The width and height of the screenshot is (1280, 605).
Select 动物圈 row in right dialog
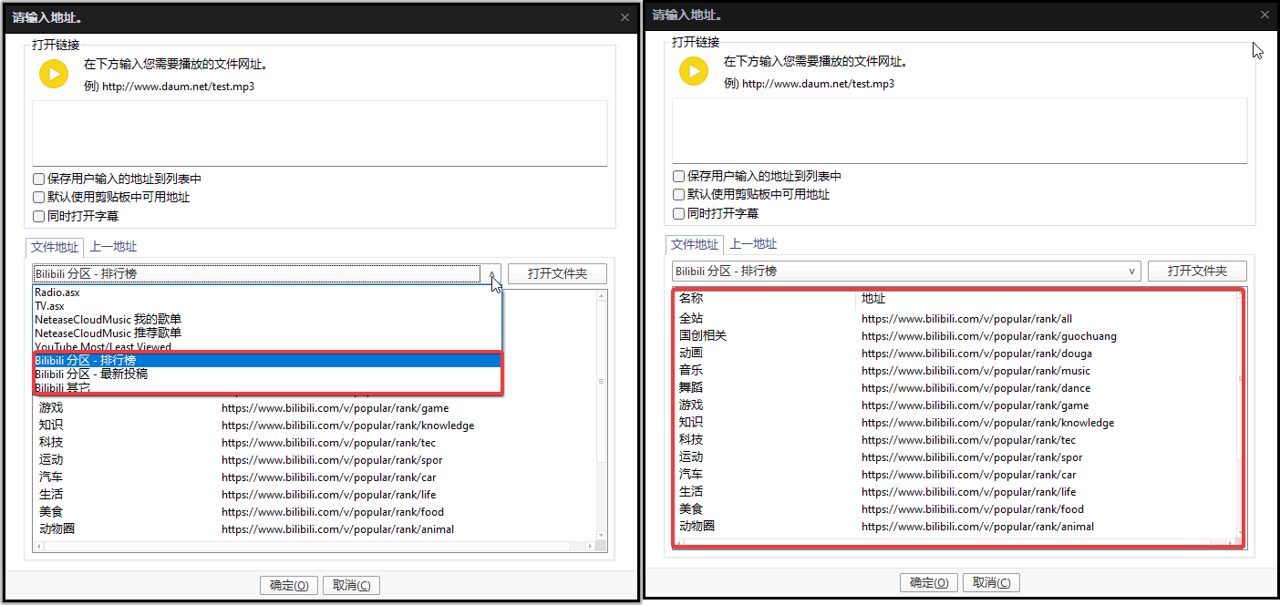(956, 526)
